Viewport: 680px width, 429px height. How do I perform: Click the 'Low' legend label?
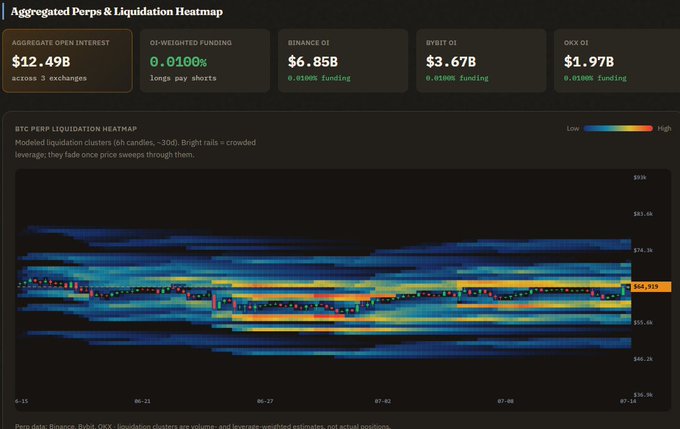[x=572, y=128]
